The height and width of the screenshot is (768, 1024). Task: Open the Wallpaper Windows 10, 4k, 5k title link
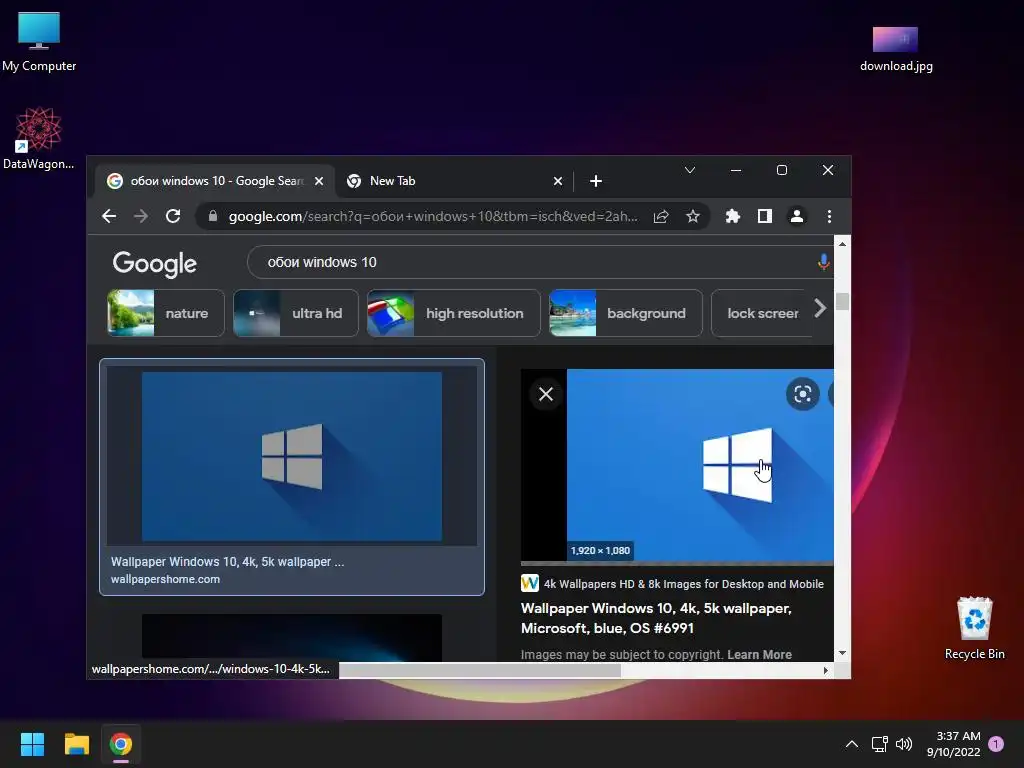tap(656, 618)
